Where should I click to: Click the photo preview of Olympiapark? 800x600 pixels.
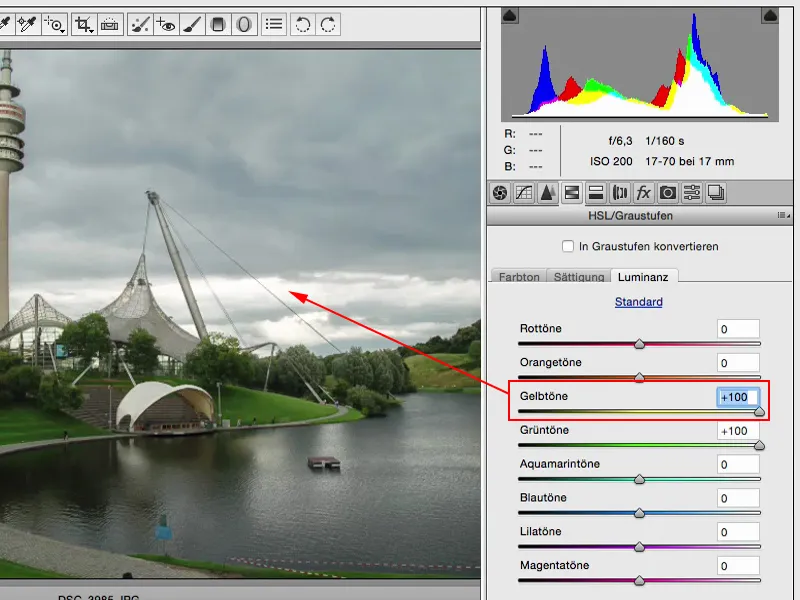(240, 314)
